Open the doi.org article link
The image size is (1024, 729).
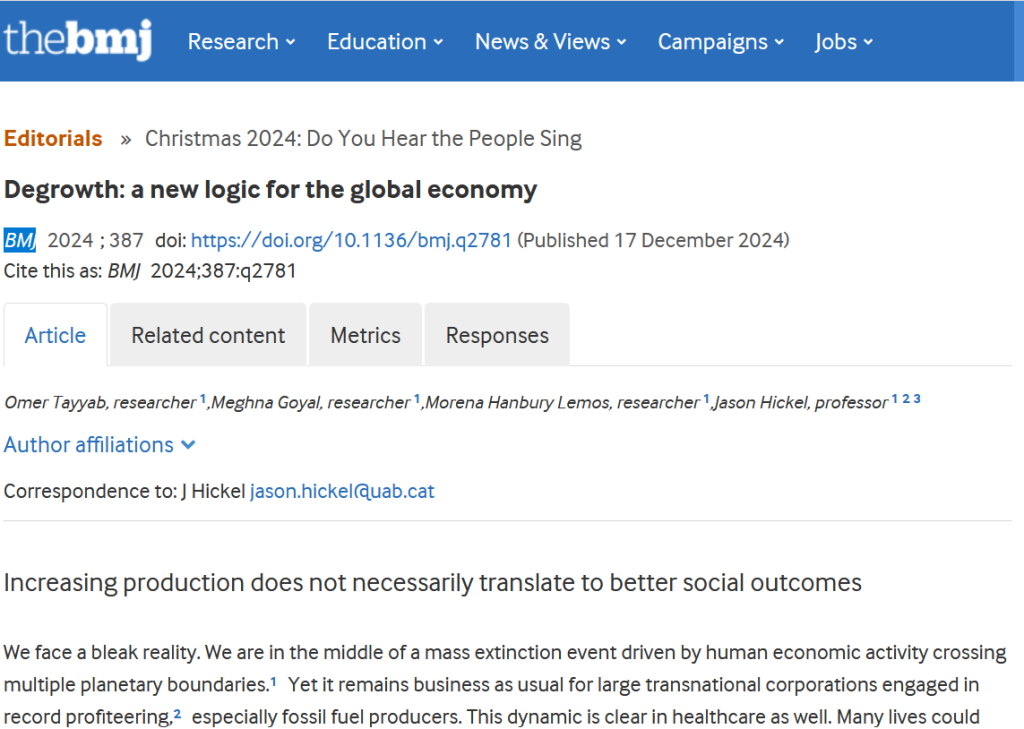coord(351,240)
